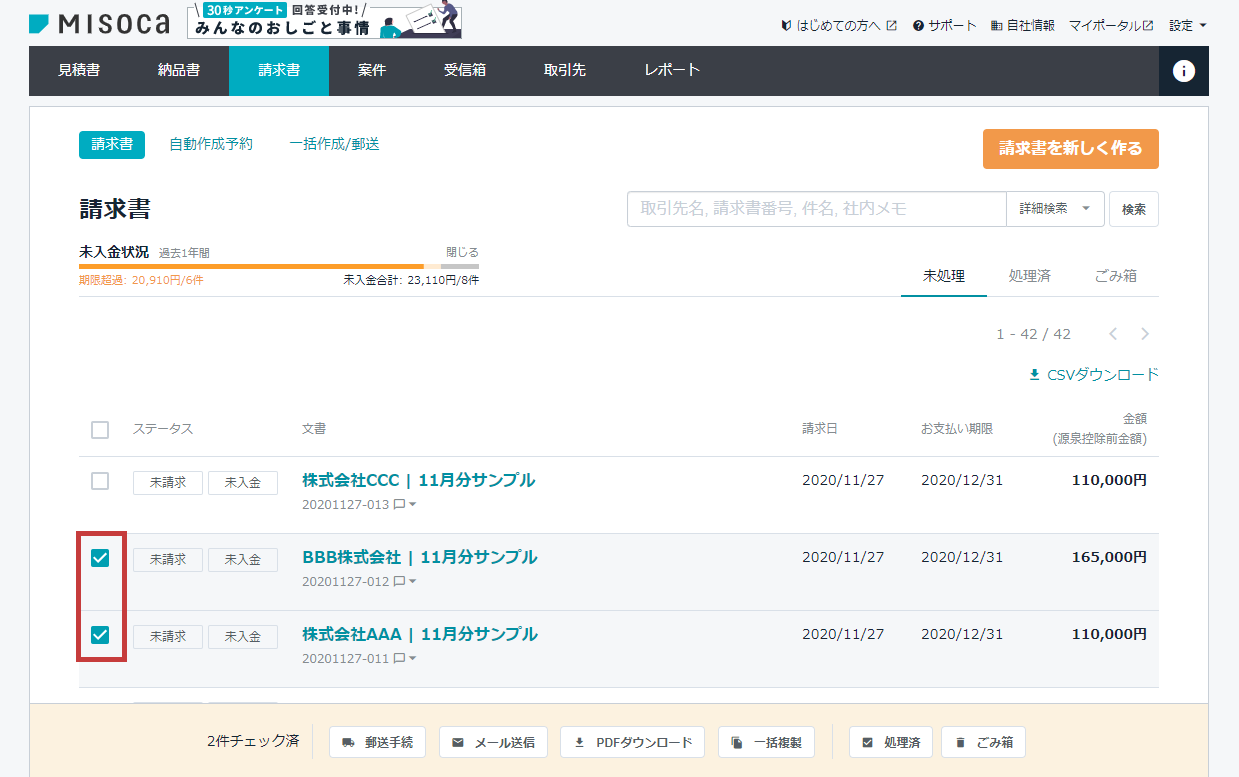
Task: Go to next page arrow
Action: coord(1145,334)
